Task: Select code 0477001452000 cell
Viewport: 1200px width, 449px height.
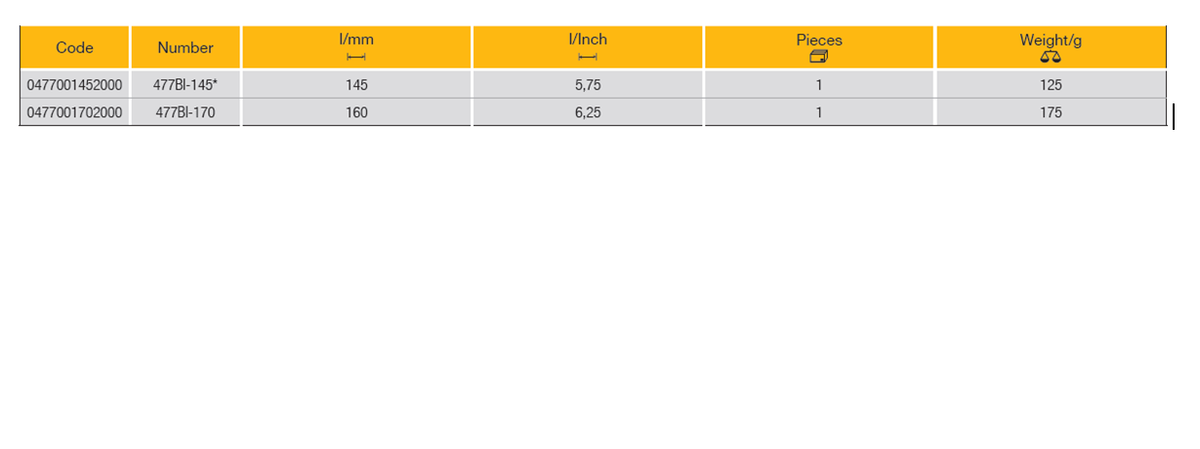Action: (75, 86)
